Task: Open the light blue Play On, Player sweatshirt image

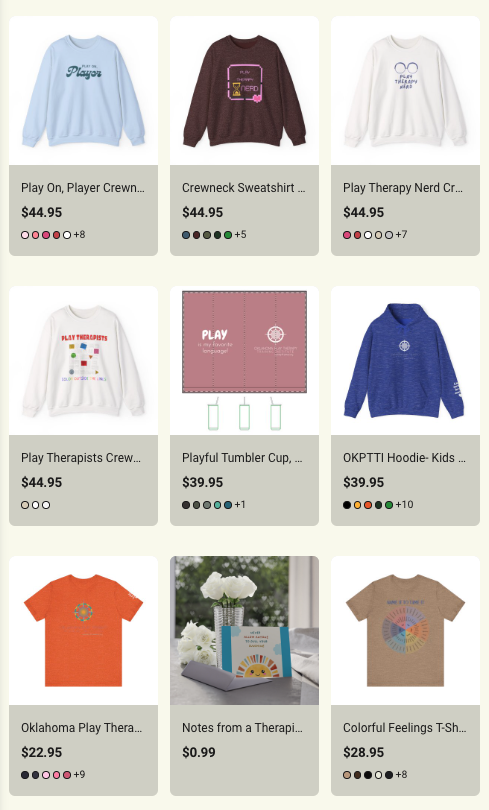Action: [x=83, y=90]
